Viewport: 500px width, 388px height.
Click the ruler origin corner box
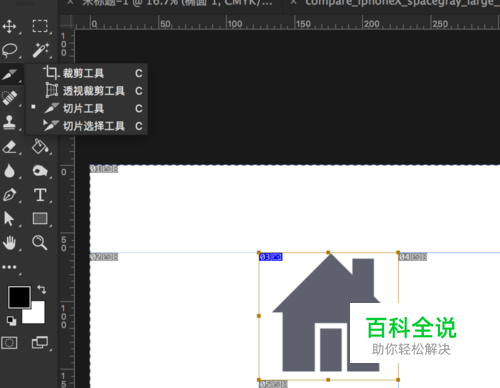67,23
